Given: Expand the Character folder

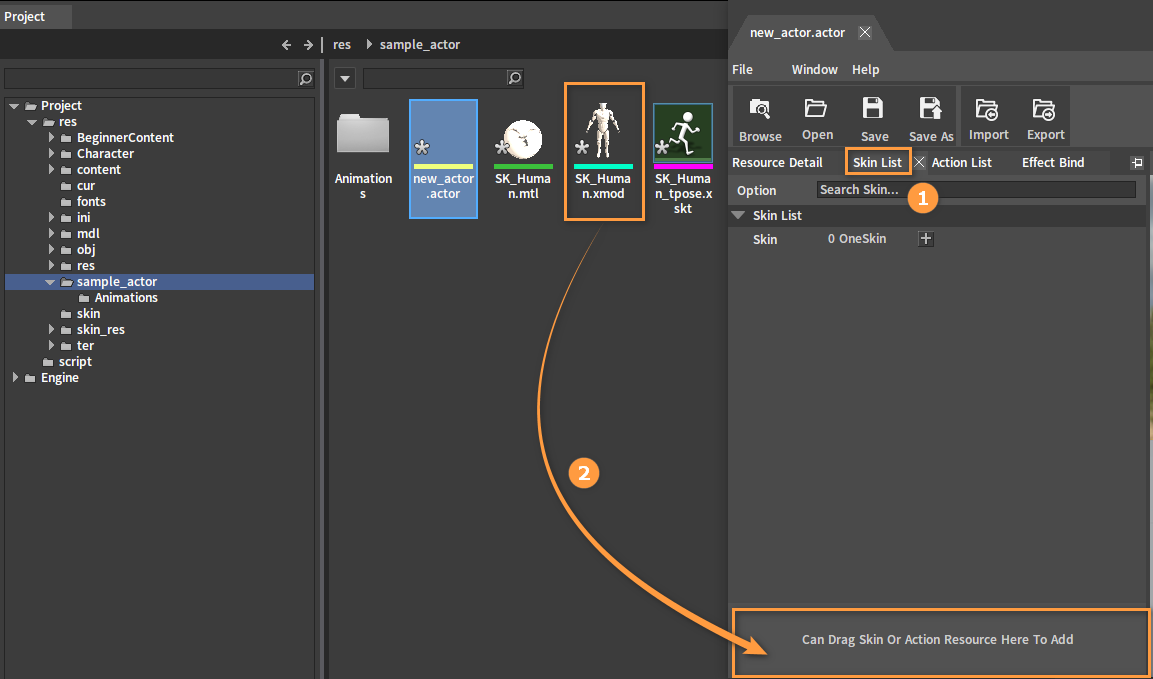Looking at the screenshot, I should [51, 154].
